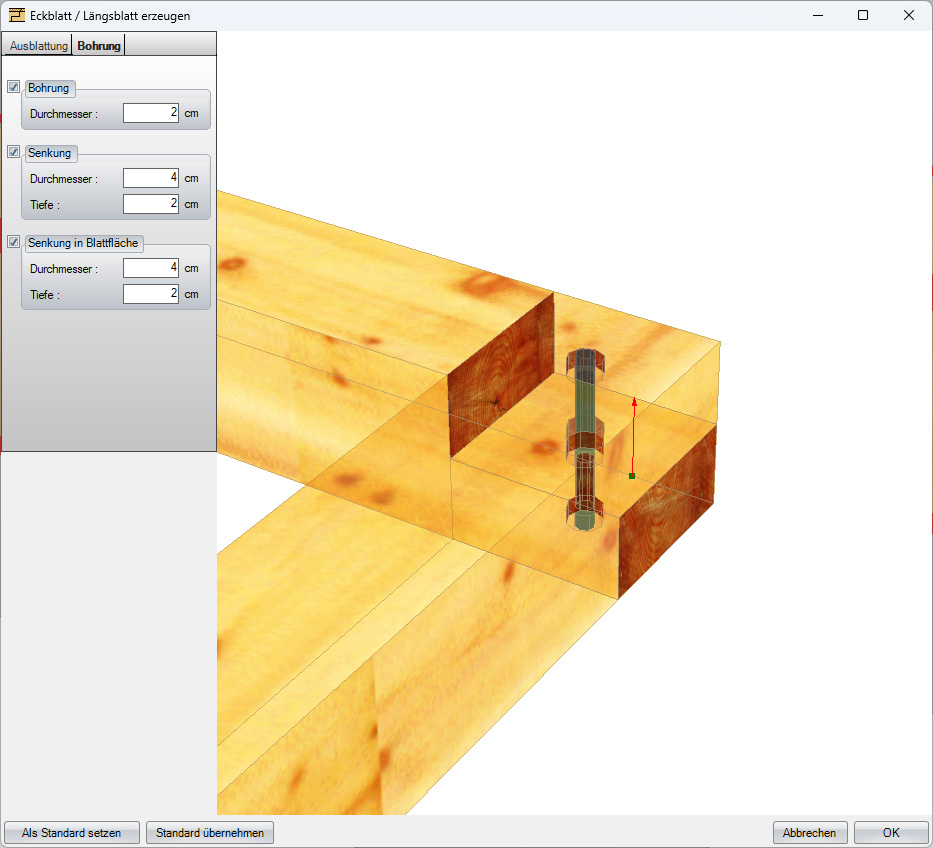The height and width of the screenshot is (848, 933).
Task: Uncheck Senkung in Blattfläche option
Action: click(x=14, y=242)
